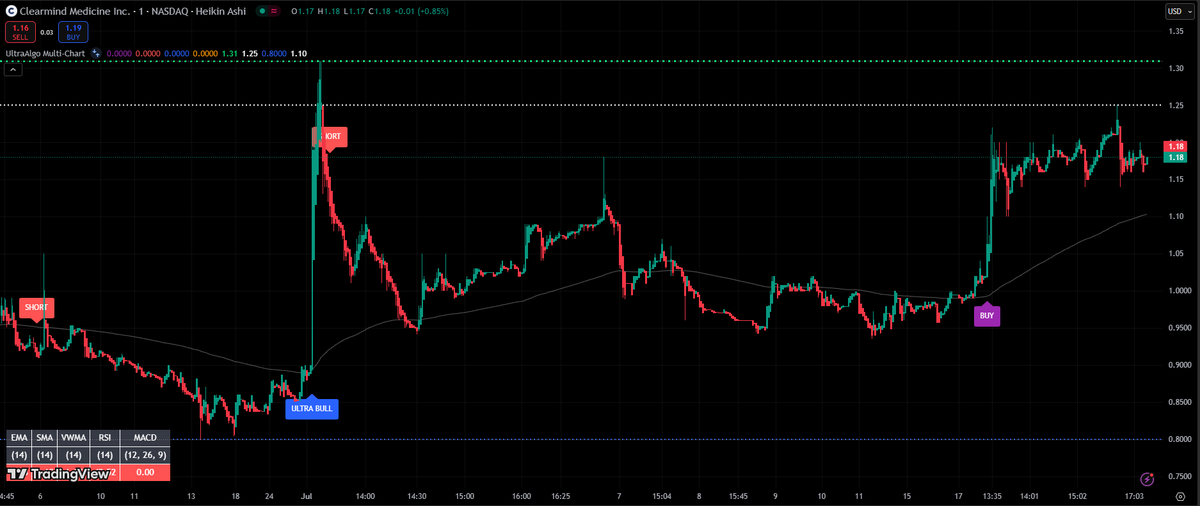Click the 16:25 time axis label
Screen dimensions: 1200x506
562,495
